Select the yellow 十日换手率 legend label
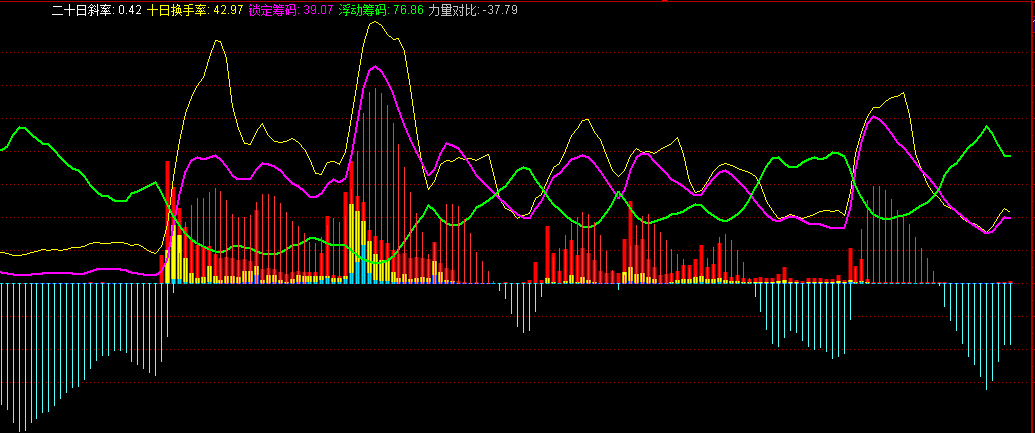 pyautogui.click(x=179, y=10)
